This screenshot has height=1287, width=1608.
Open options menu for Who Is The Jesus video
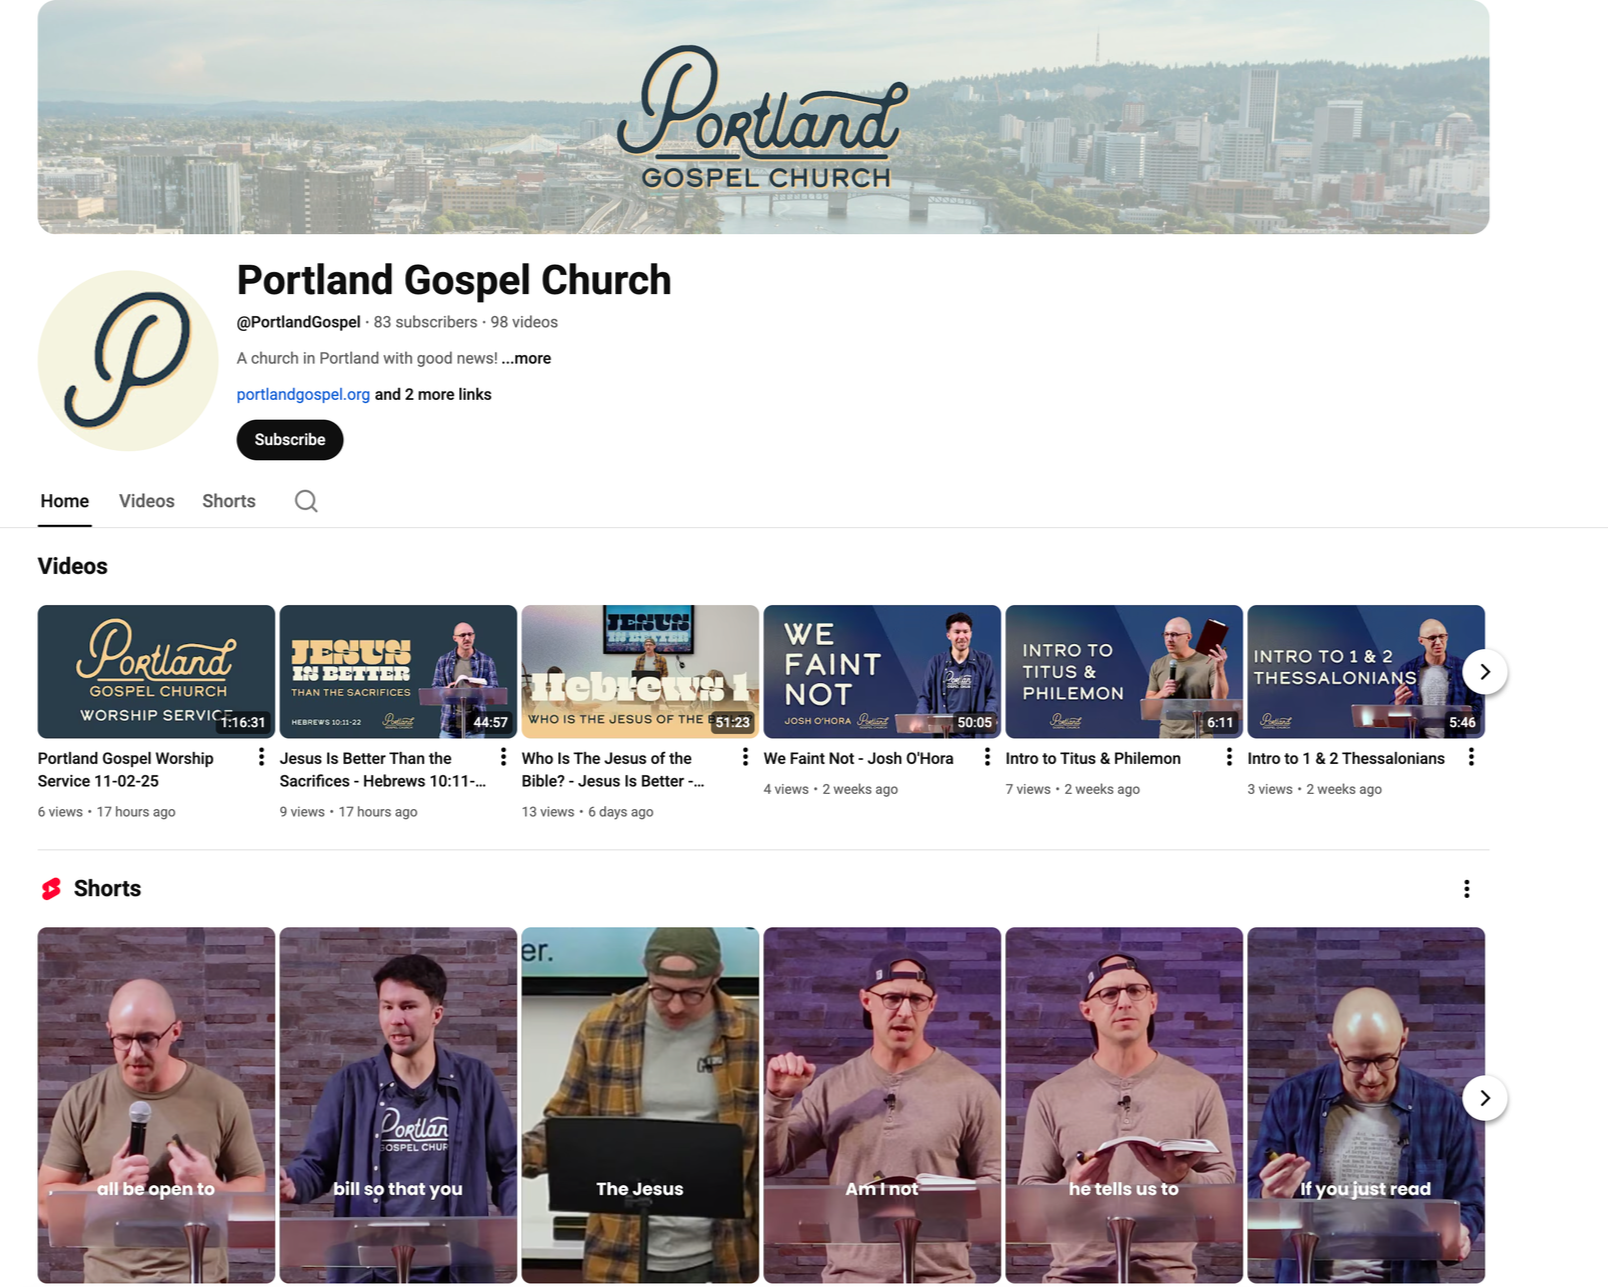click(x=745, y=757)
